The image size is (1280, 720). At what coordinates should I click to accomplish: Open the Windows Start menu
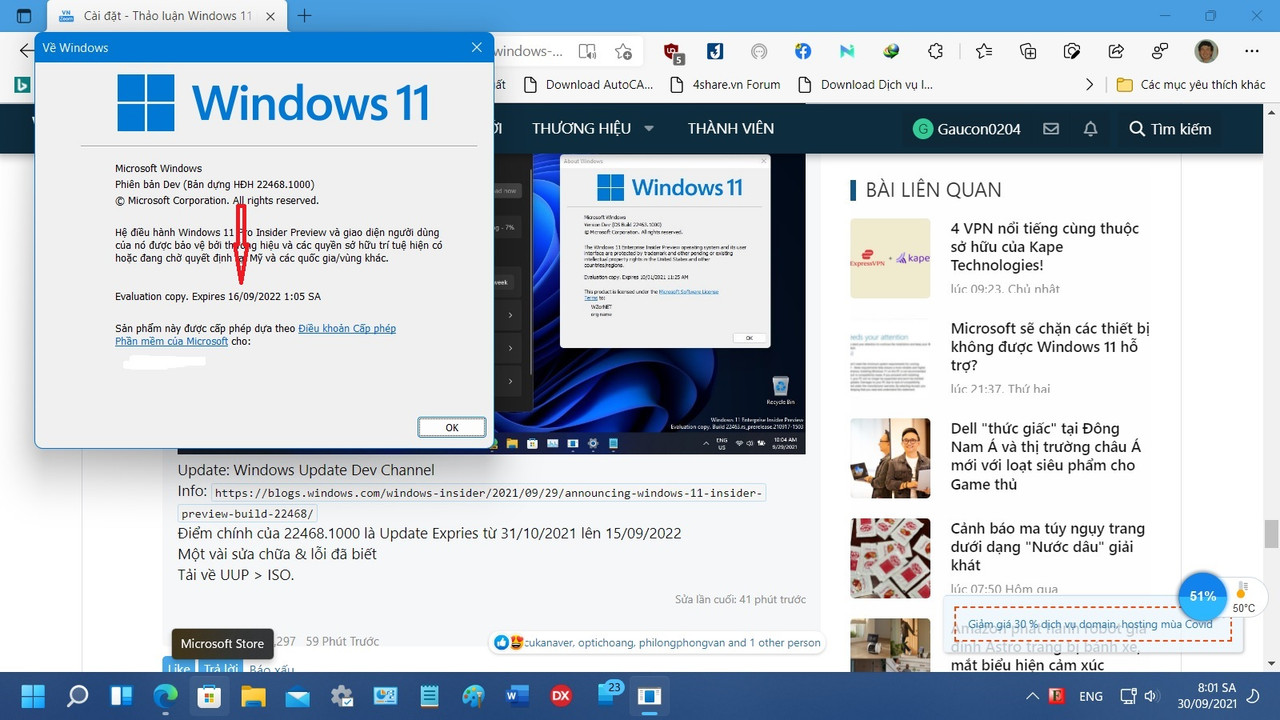click(33, 696)
